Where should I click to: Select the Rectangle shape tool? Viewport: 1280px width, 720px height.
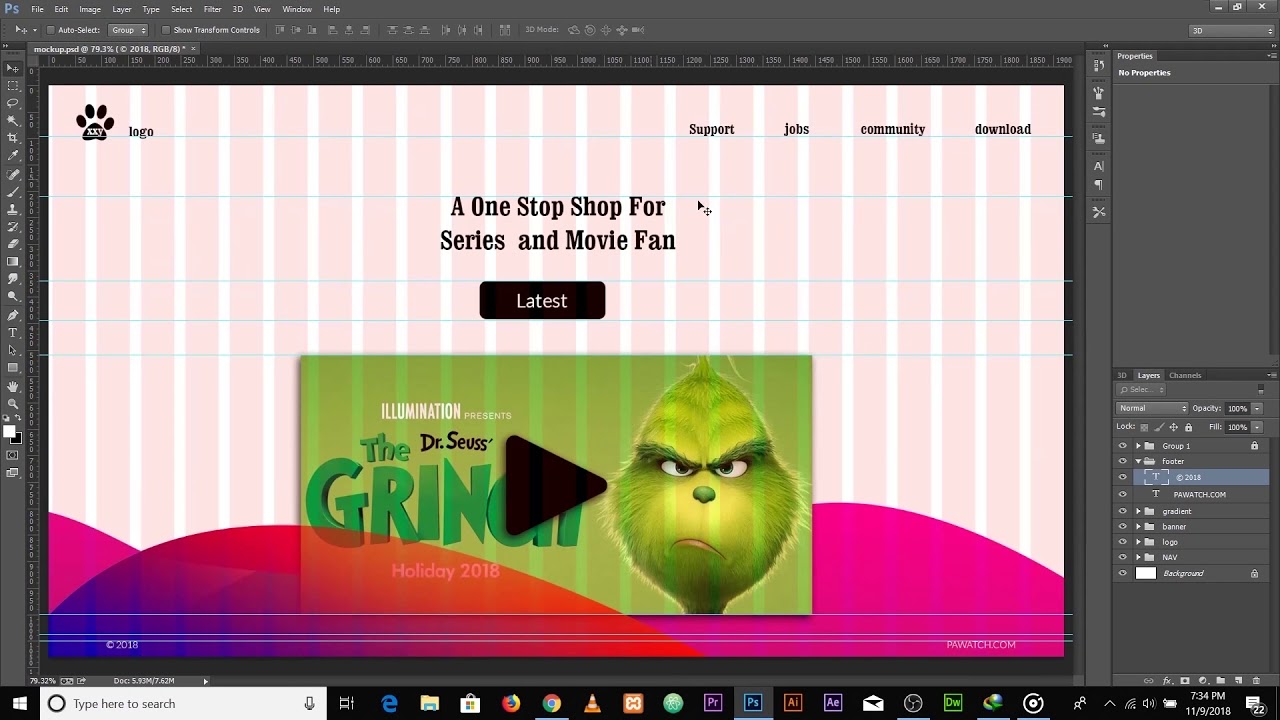point(12,368)
